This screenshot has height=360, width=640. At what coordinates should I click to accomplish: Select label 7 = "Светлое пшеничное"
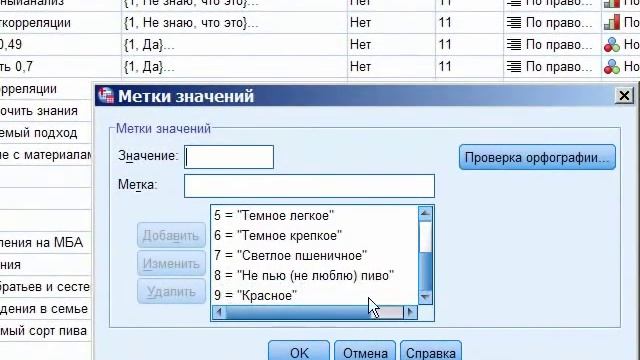click(x=291, y=256)
